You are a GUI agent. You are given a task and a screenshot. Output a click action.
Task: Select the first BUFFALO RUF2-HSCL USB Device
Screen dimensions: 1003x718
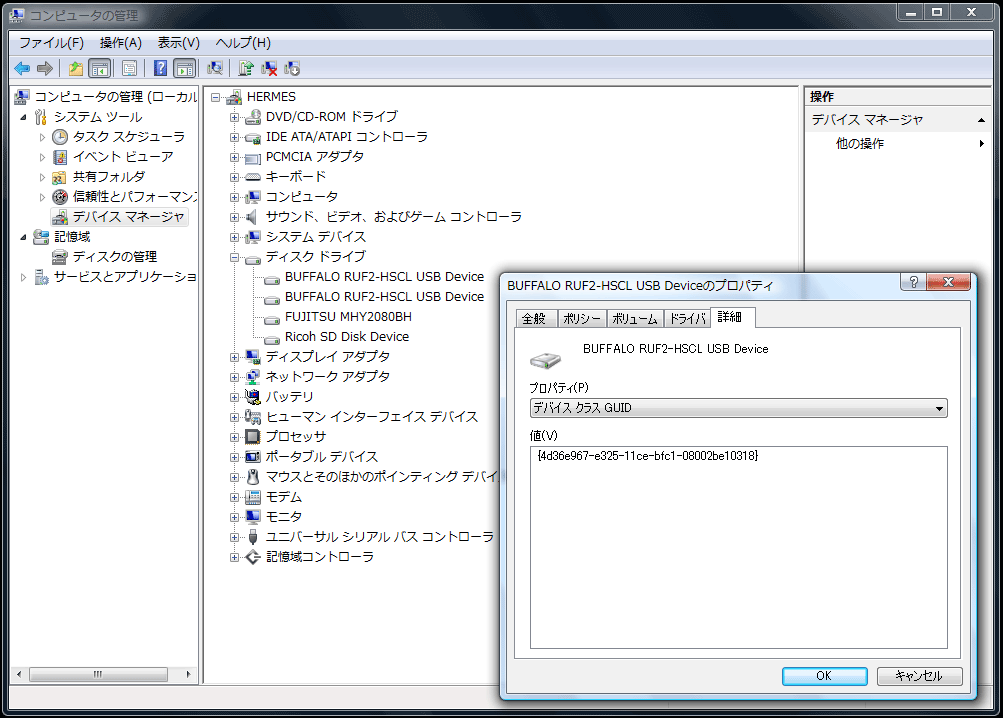384,277
